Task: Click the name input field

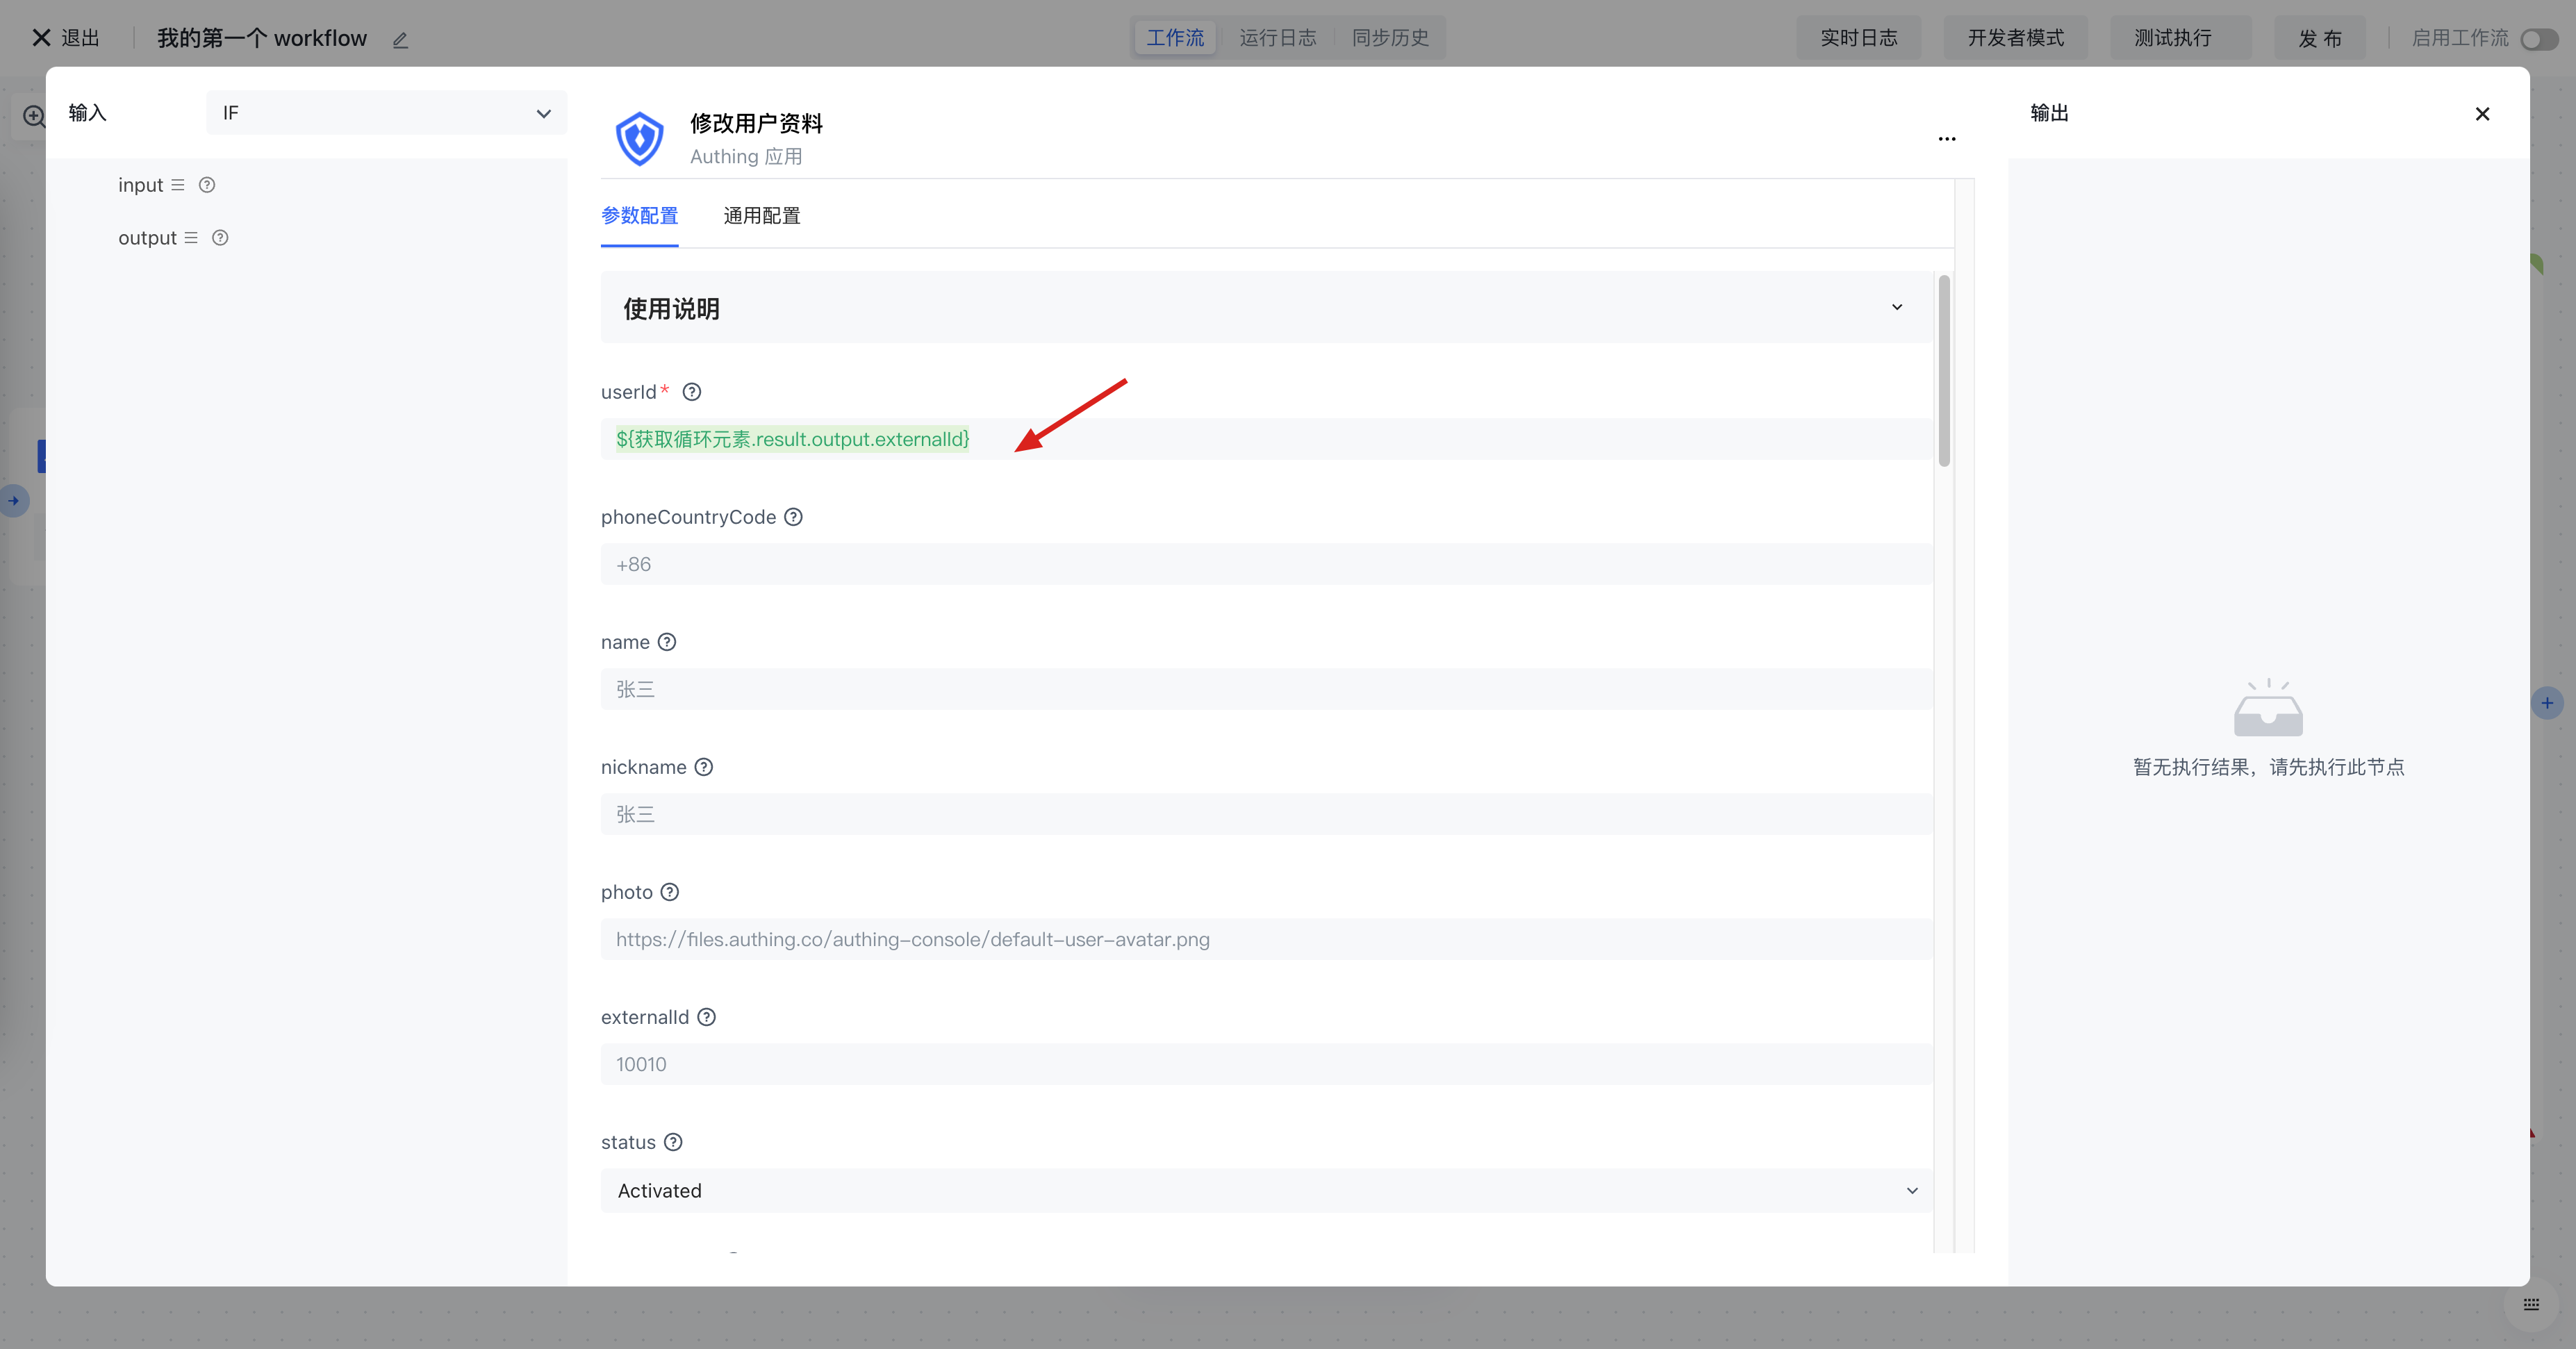Action: 1266,689
